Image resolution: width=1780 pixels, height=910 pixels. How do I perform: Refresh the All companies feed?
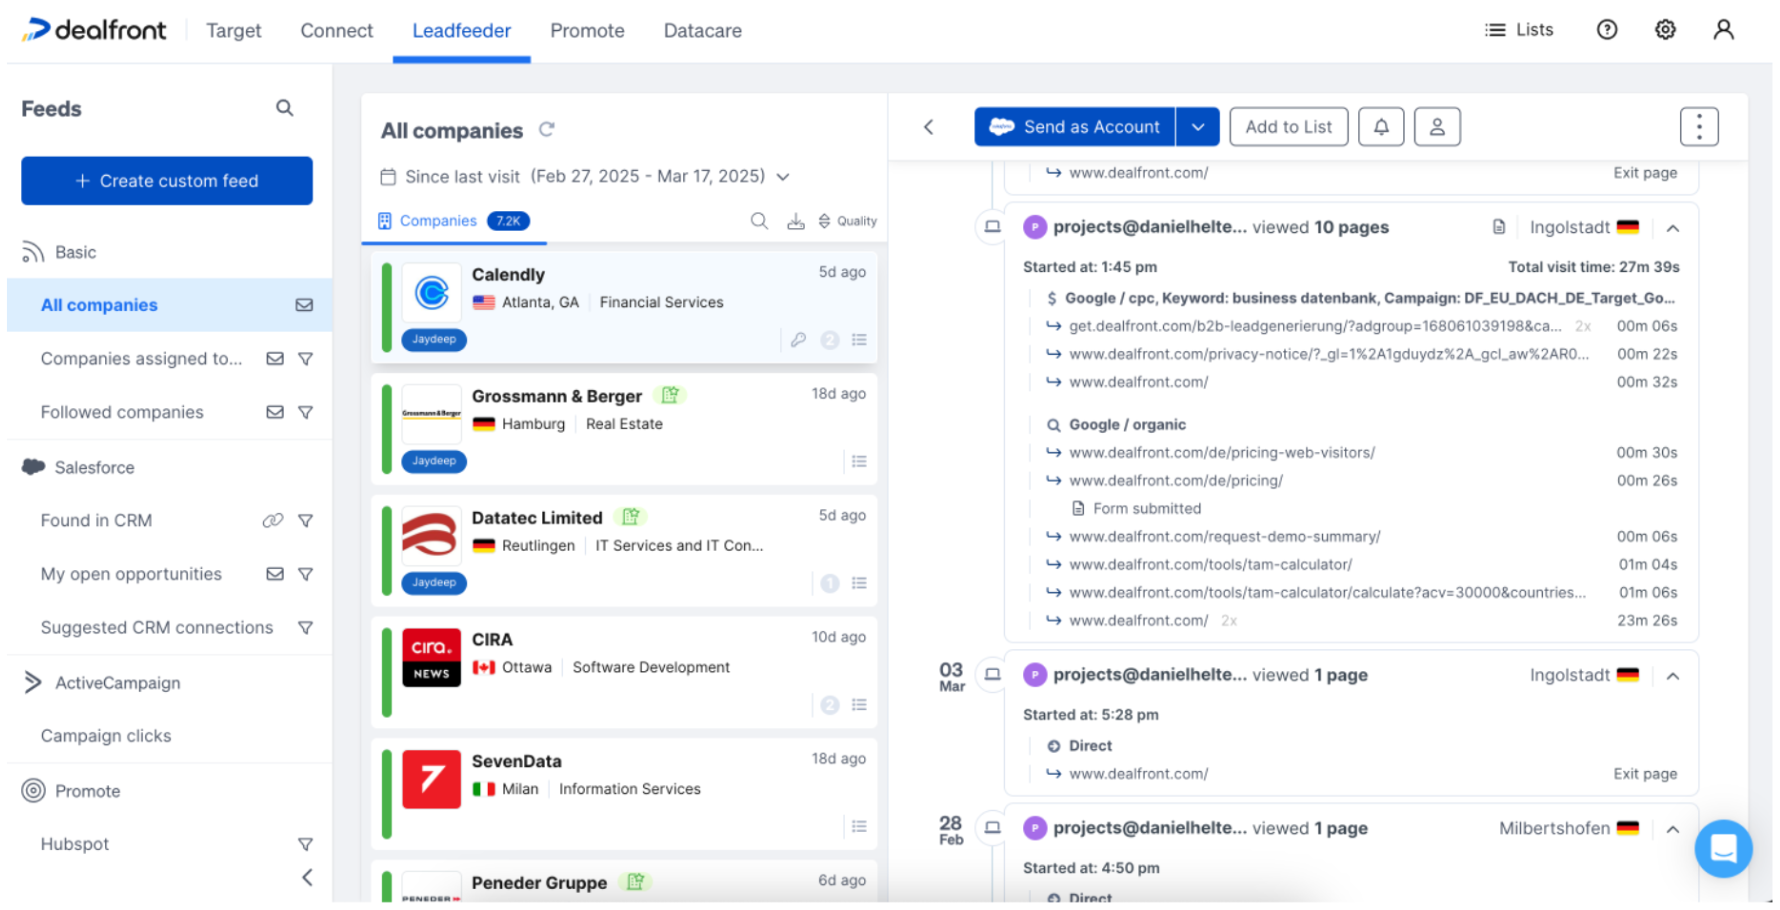tap(547, 130)
